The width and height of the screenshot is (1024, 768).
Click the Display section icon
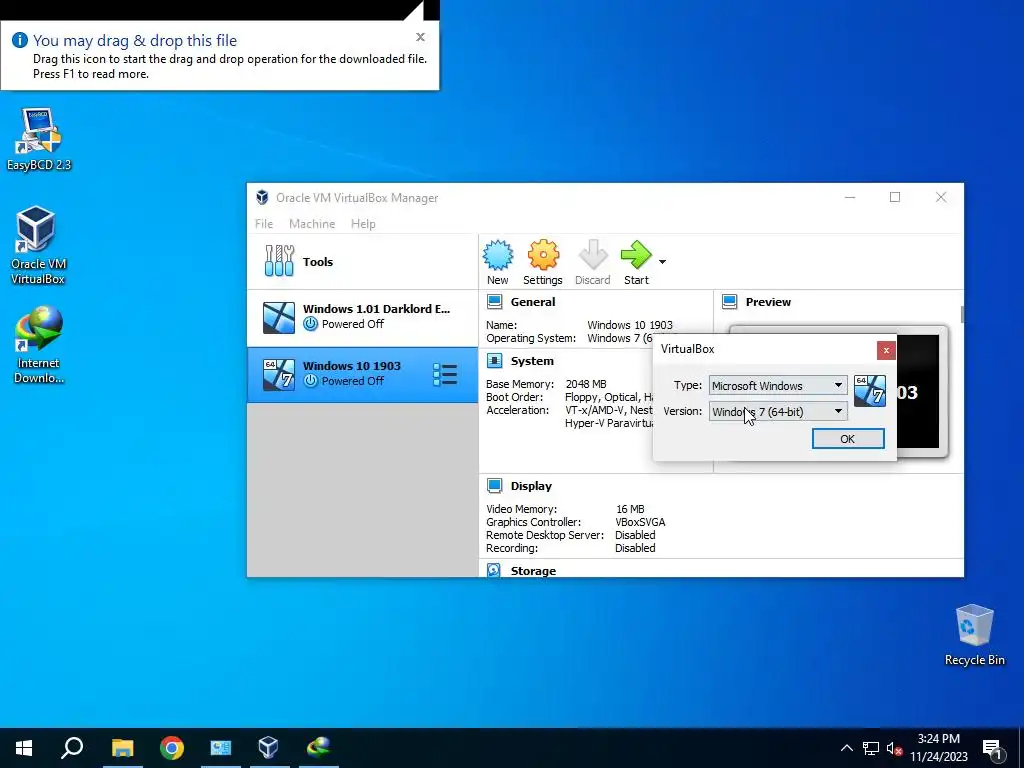[x=494, y=486]
